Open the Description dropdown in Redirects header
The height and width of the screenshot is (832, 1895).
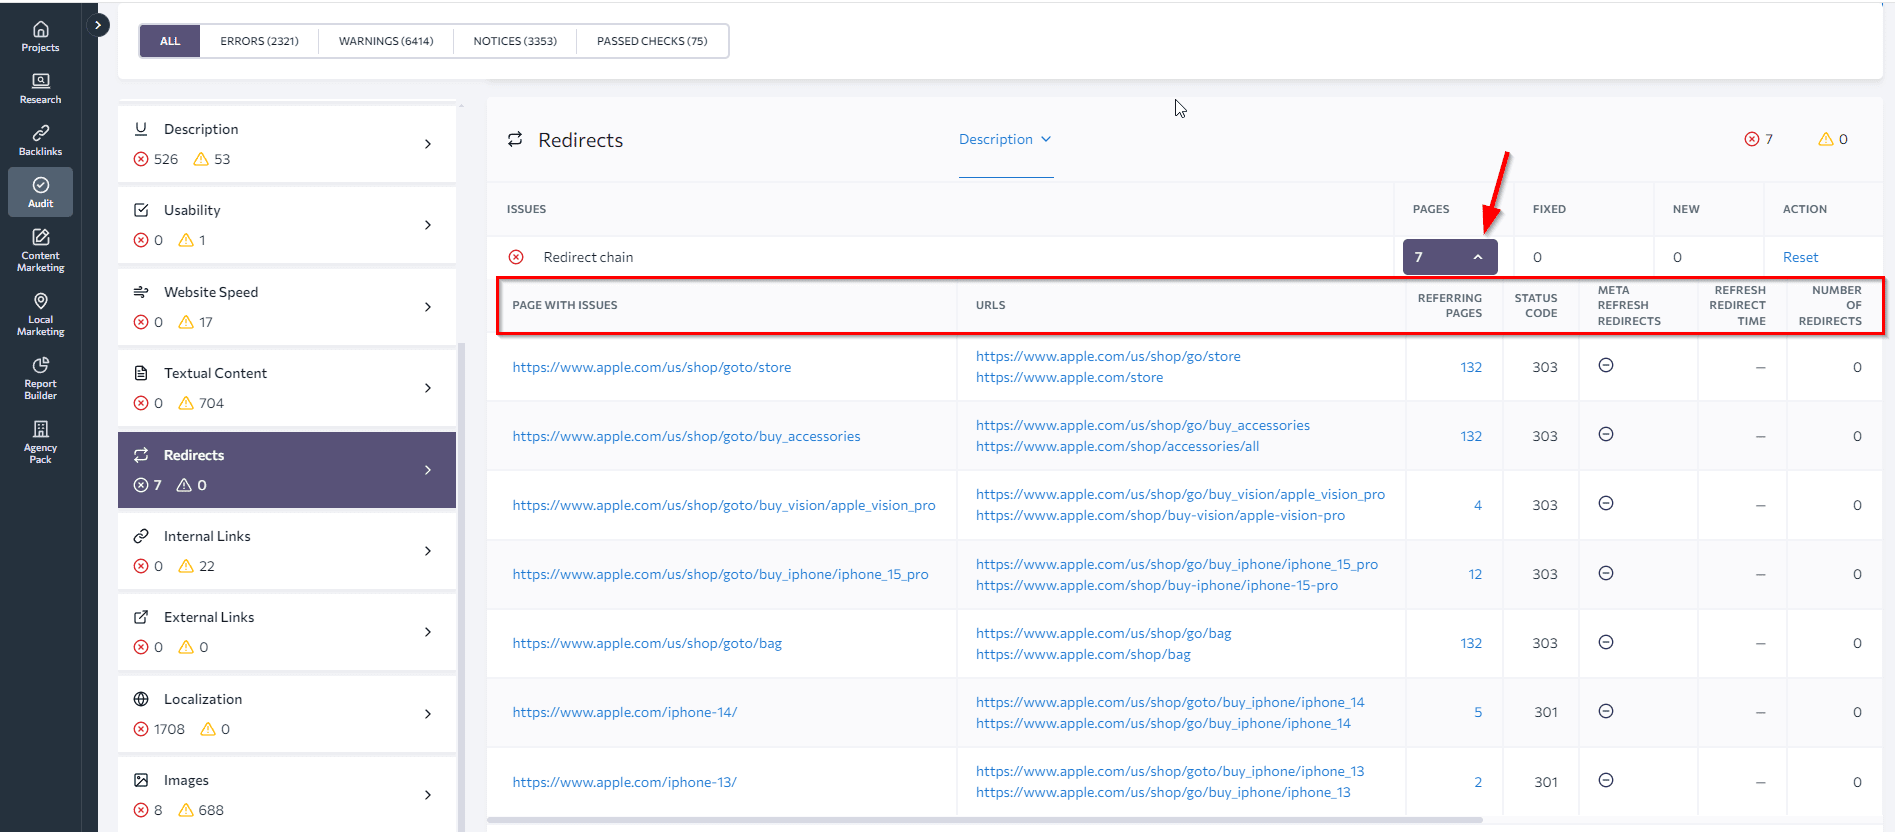point(1005,139)
